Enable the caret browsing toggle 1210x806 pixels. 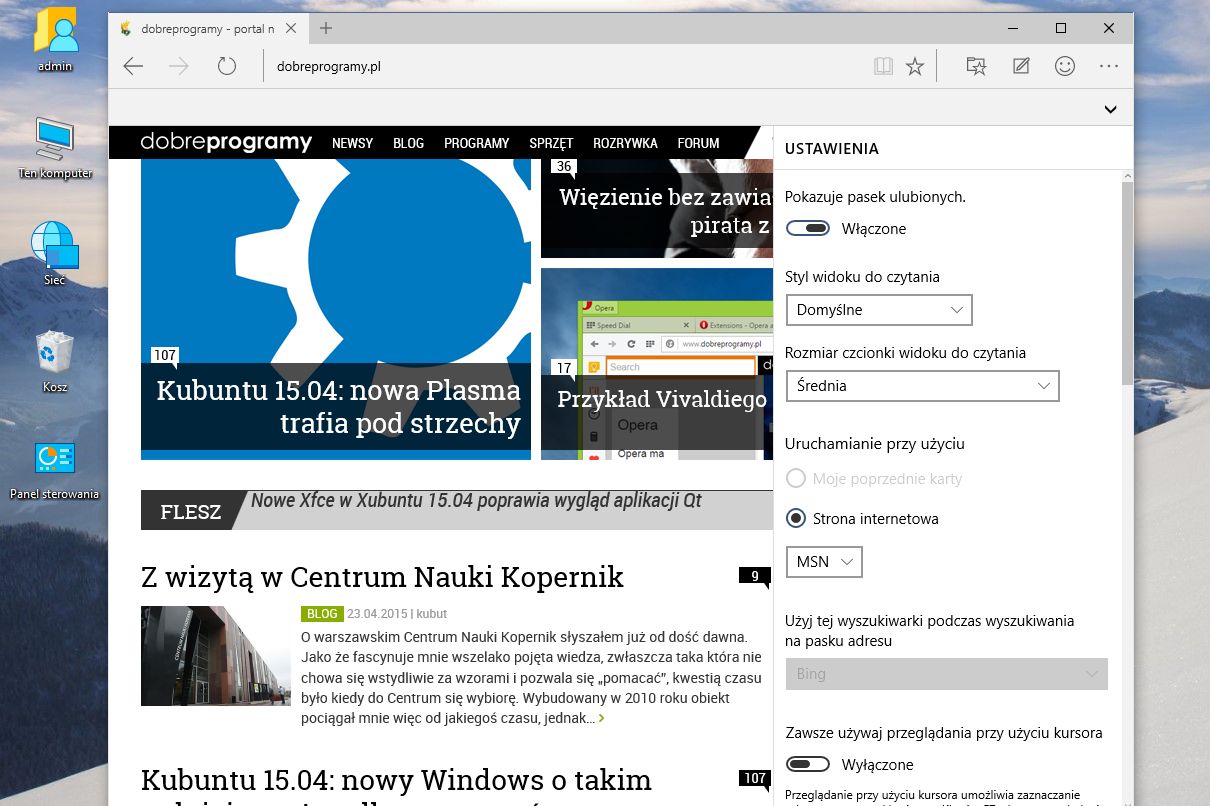808,765
